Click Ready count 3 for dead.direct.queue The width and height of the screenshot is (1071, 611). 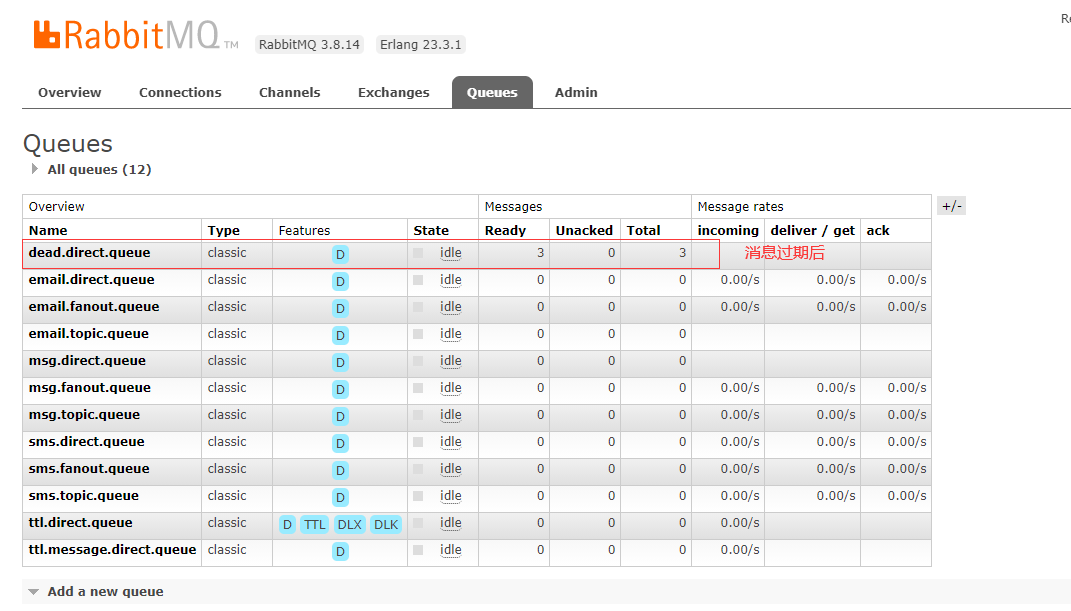[x=540, y=253]
